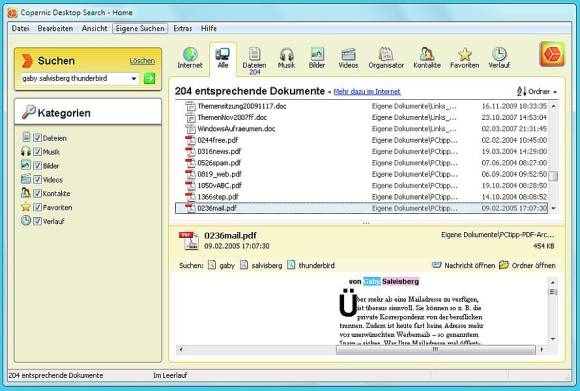
Task: Click the Löschen link to clear search
Action: click(142, 61)
